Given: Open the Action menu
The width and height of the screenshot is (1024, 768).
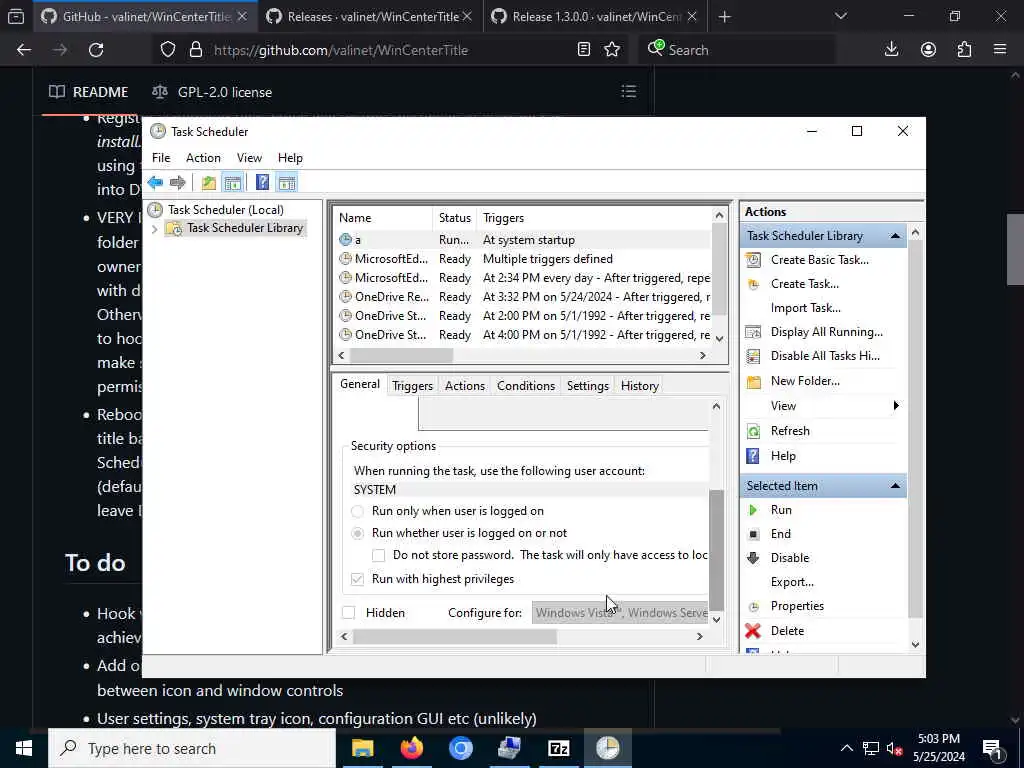Looking at the screenshot, I should [x=203, y=158].
